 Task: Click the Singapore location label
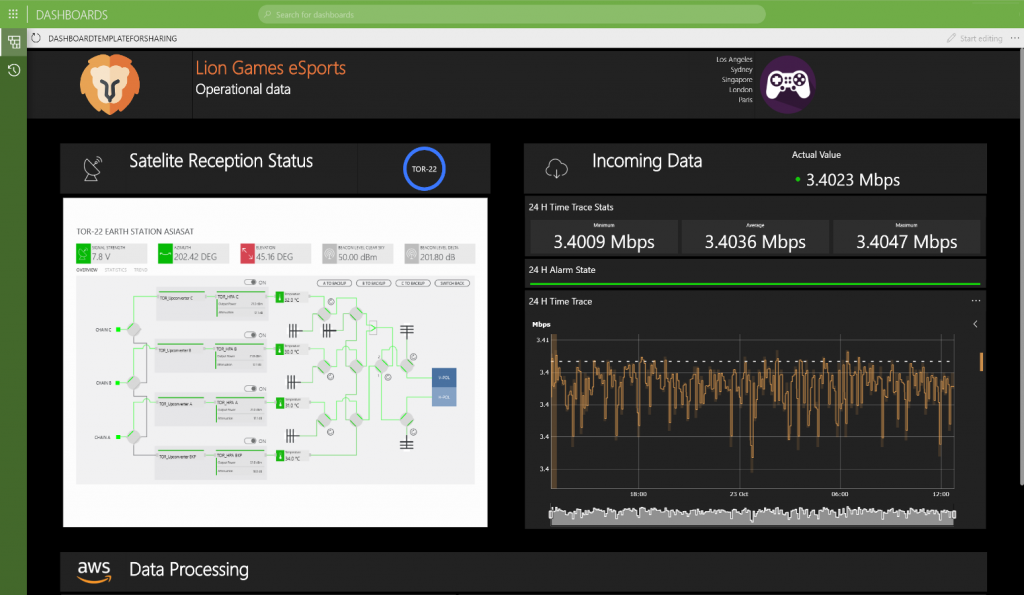point(737,80)
